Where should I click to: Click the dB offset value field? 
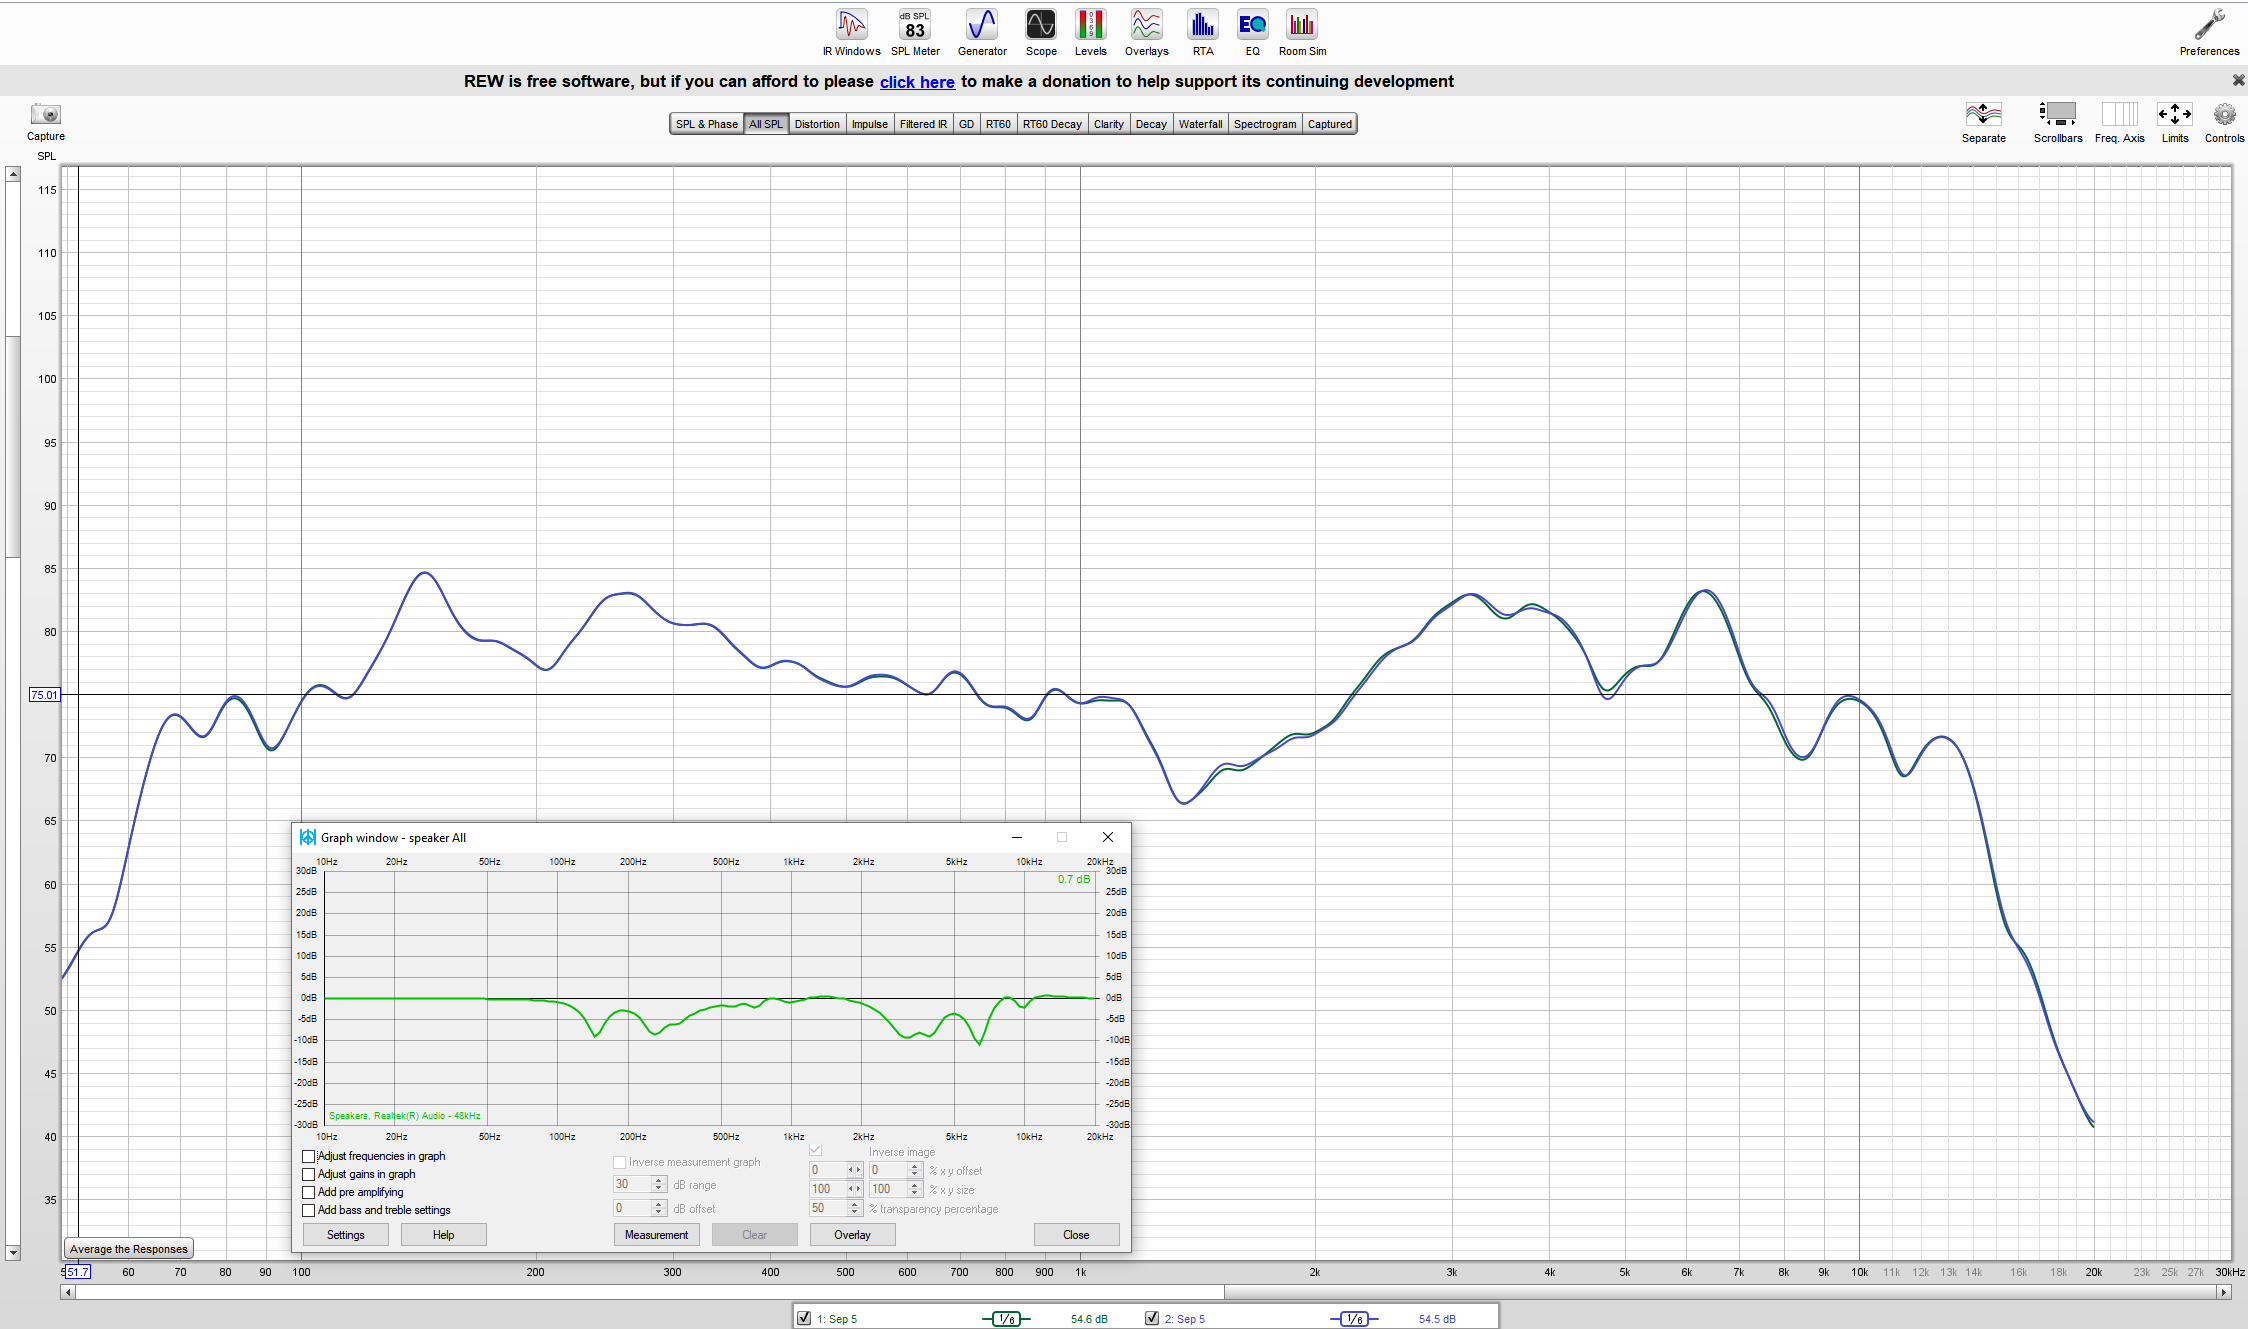[x=632, y=1208]
